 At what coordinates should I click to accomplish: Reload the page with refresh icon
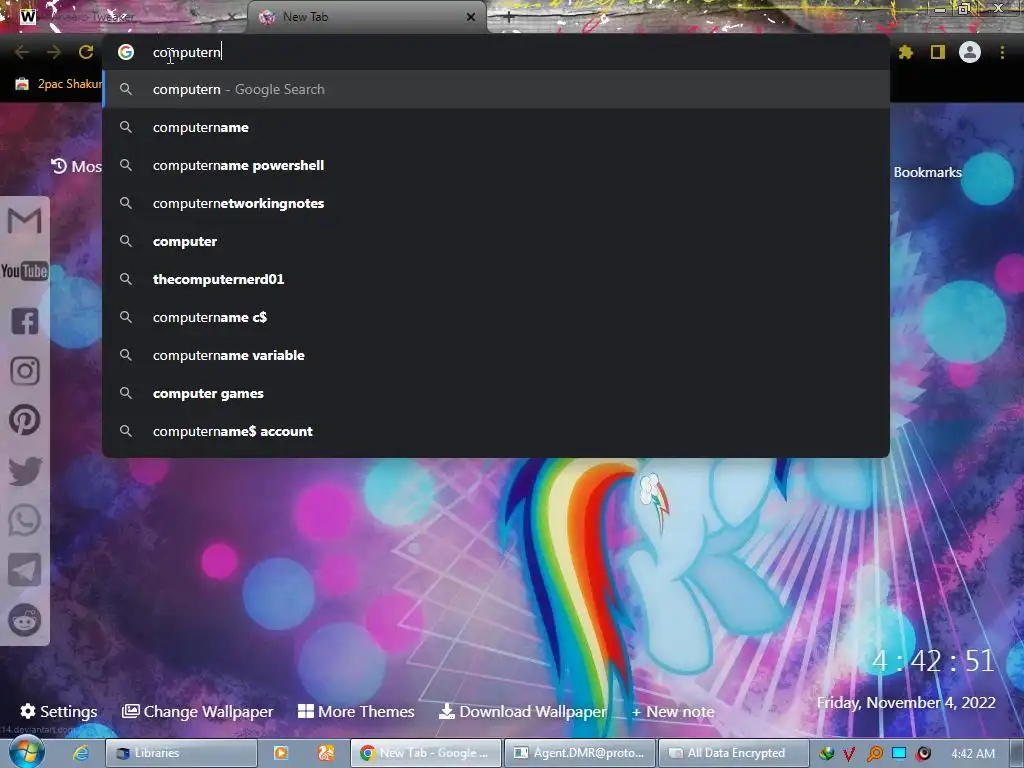(x=86, y=52)
